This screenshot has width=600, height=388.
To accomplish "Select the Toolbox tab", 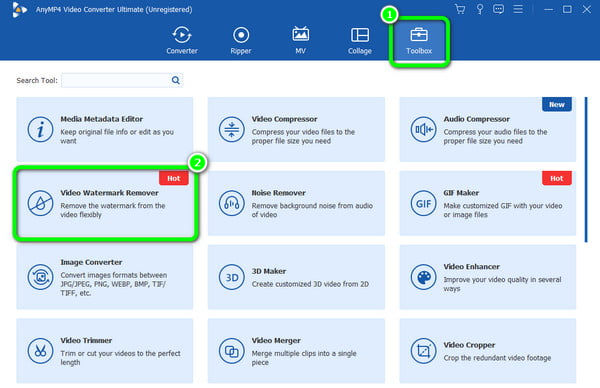I will point(419,40).
